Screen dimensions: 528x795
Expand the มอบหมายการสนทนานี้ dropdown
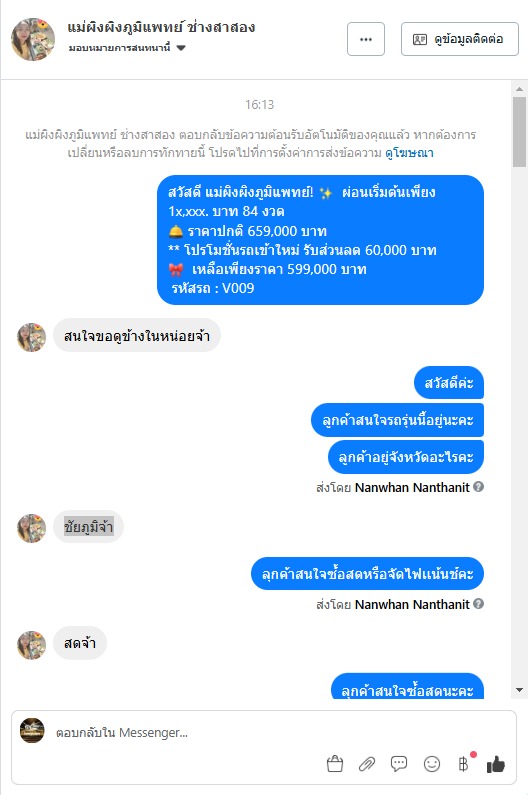[127, 48]
